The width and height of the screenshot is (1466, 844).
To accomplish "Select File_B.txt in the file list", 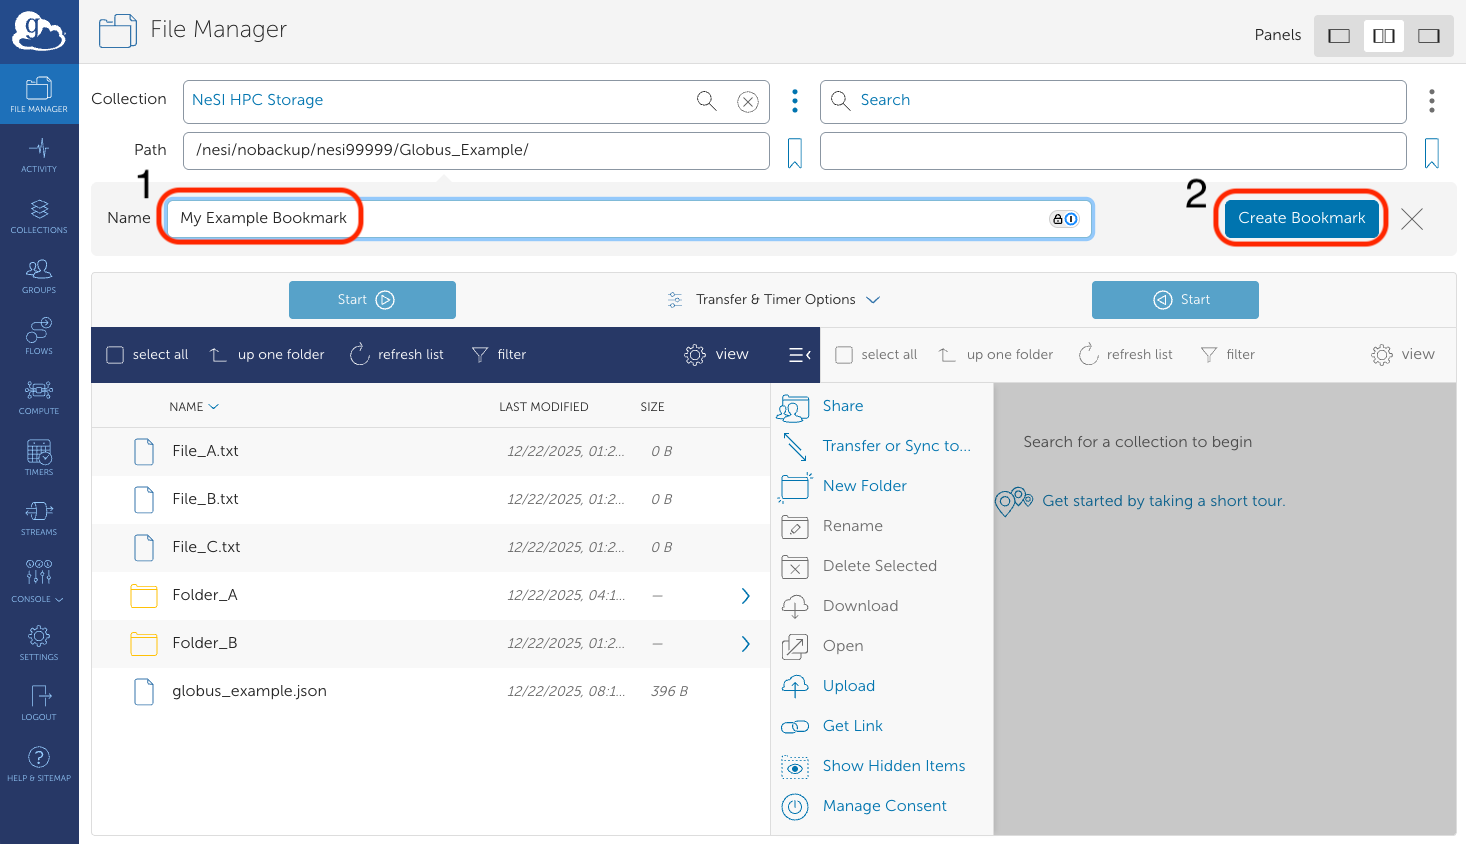I will coord(206,499).
